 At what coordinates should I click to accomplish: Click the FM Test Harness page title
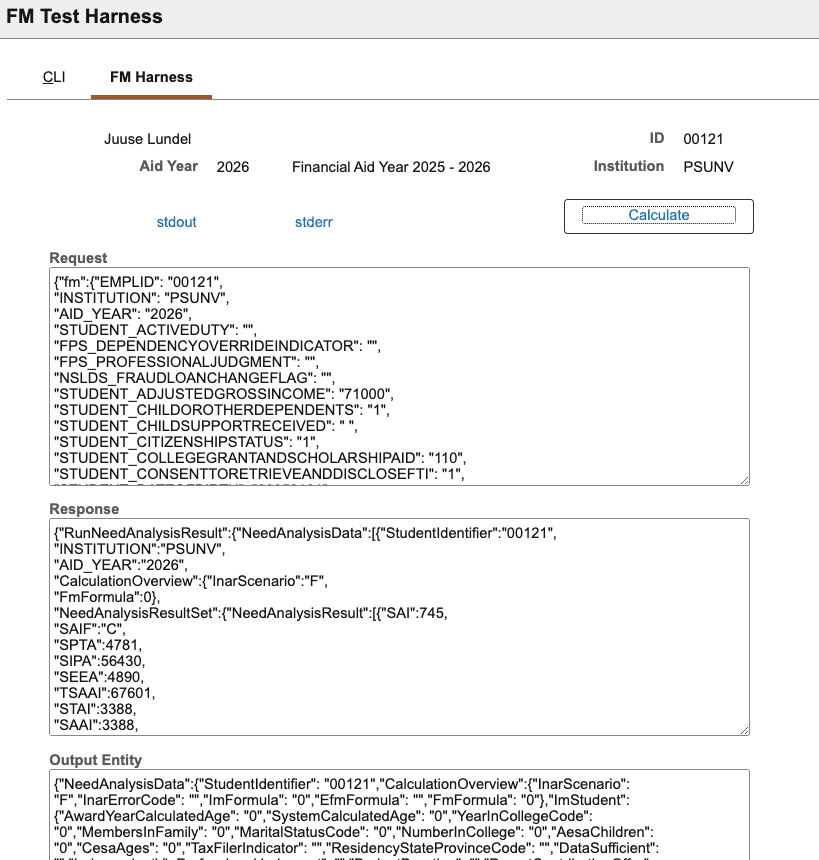pyautogui.click(x=84, y=16)
